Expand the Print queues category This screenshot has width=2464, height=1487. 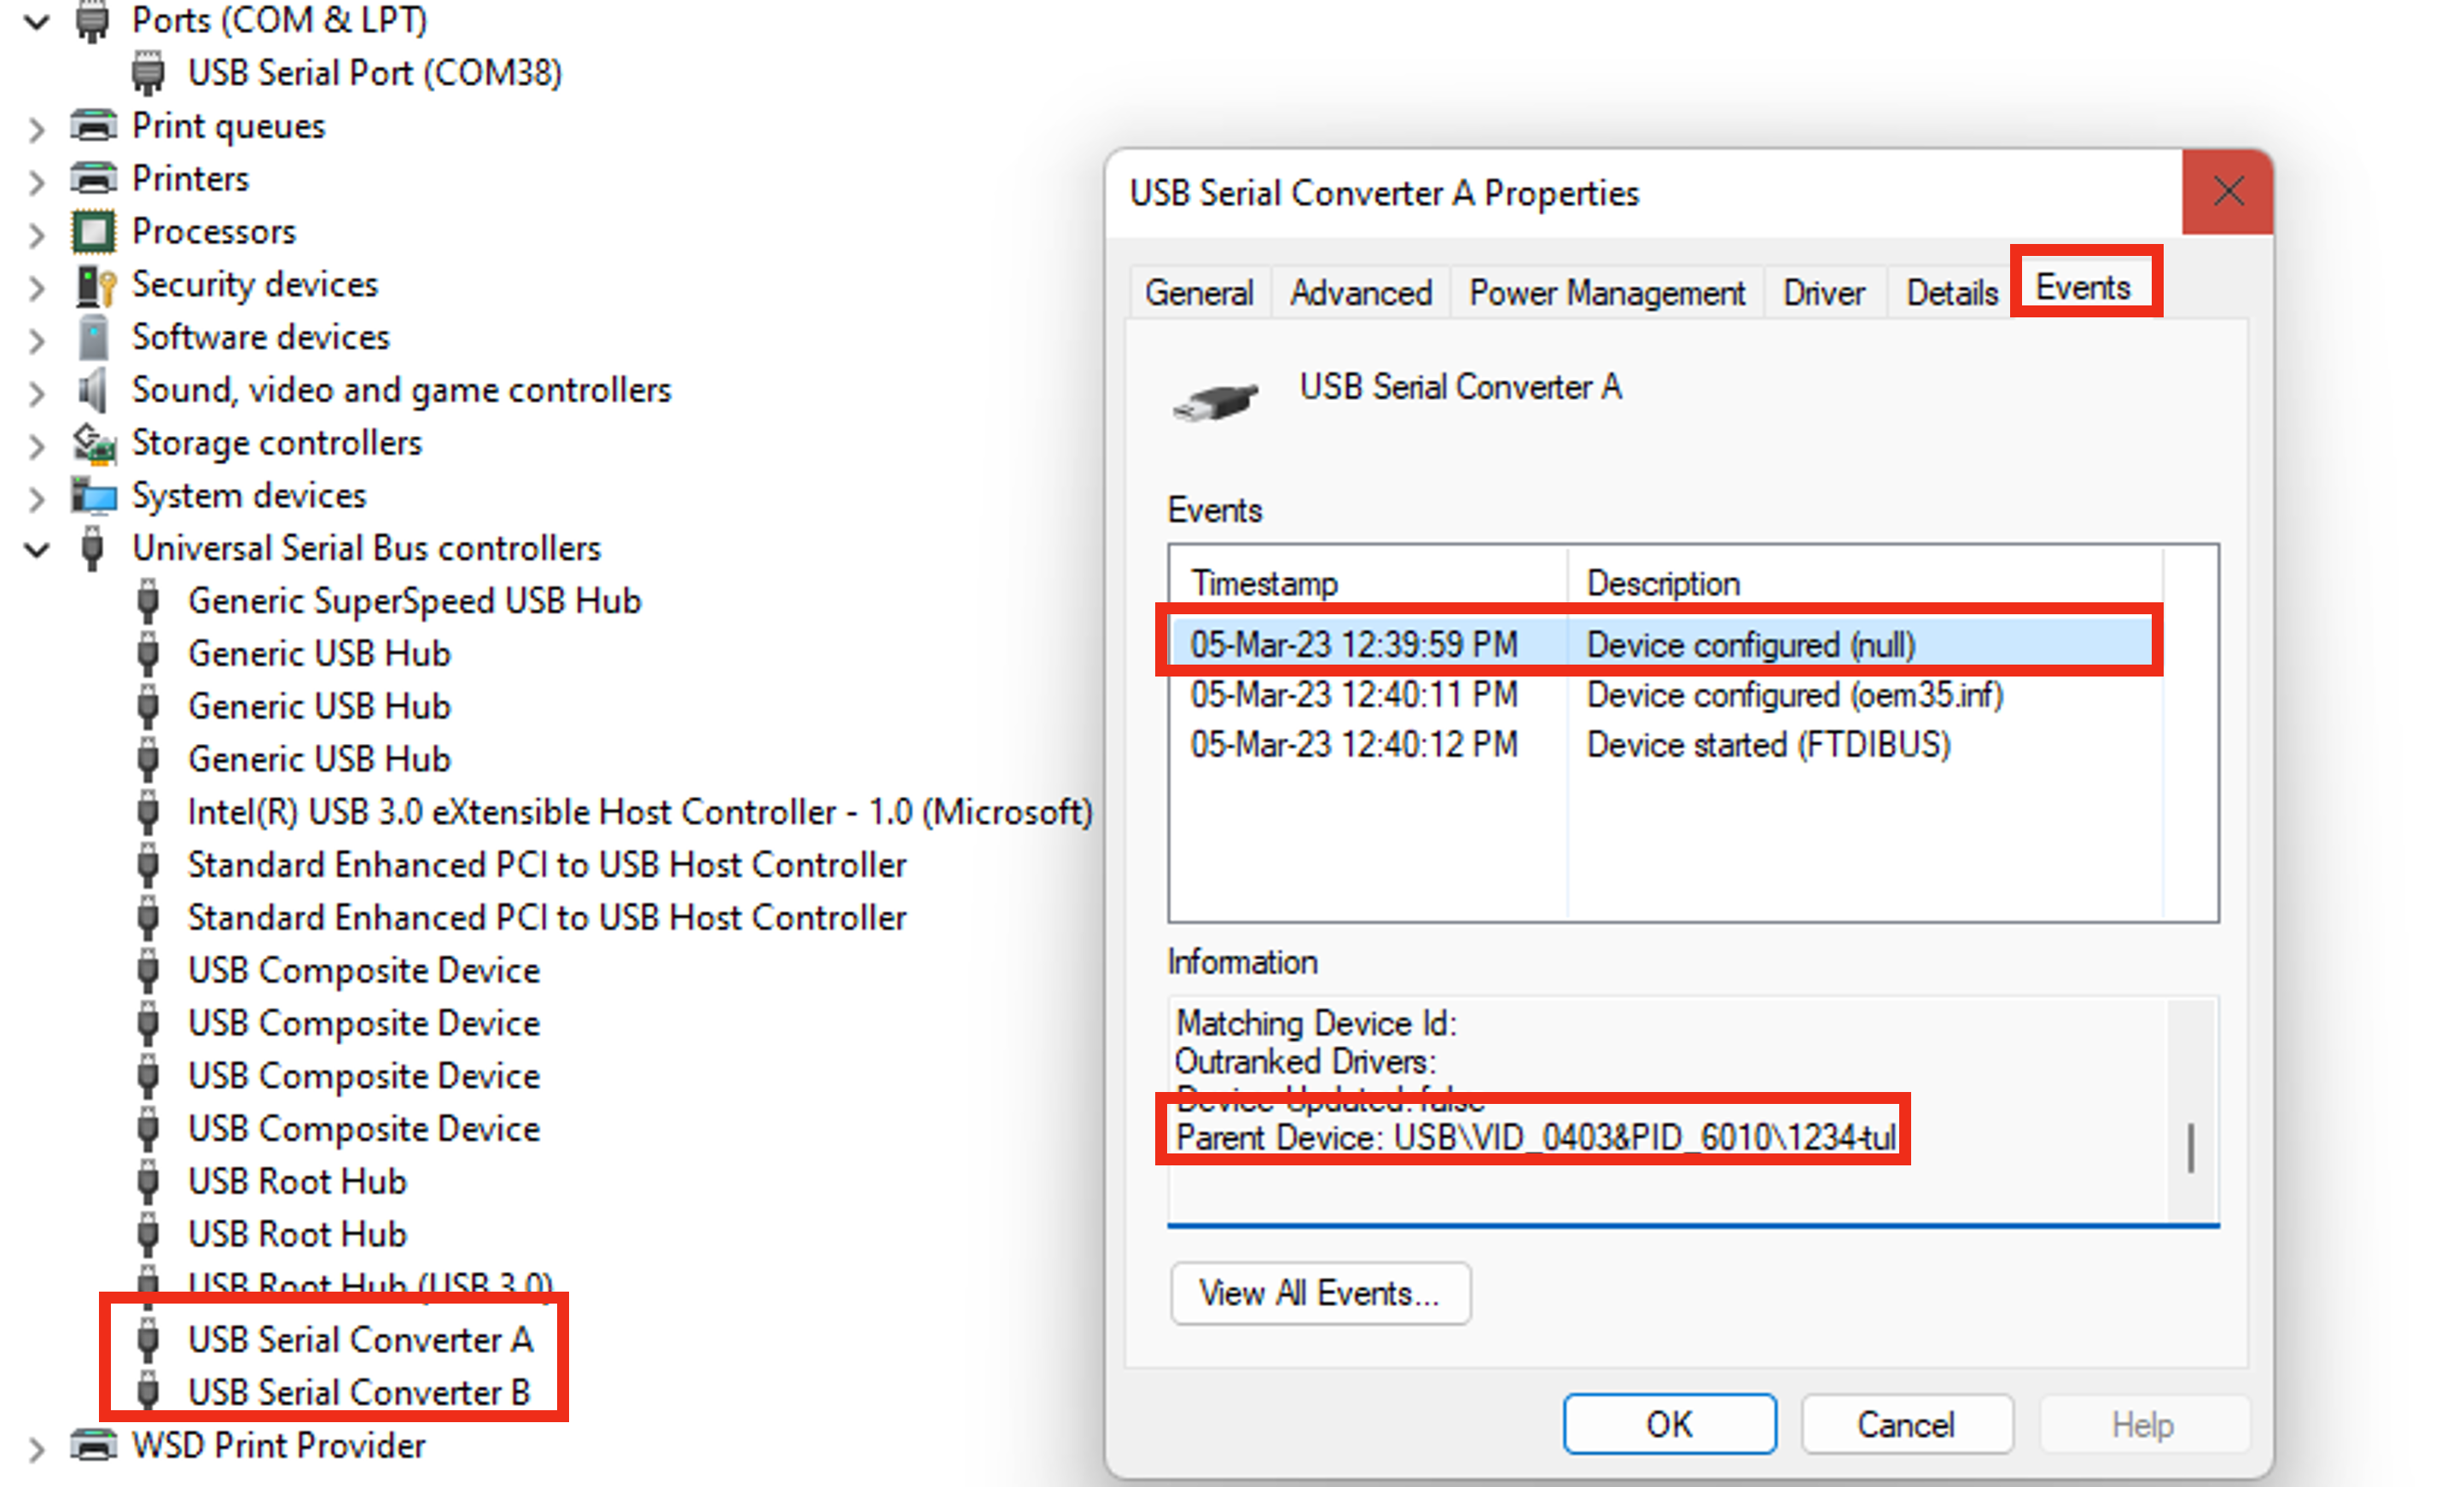point(37,128)
